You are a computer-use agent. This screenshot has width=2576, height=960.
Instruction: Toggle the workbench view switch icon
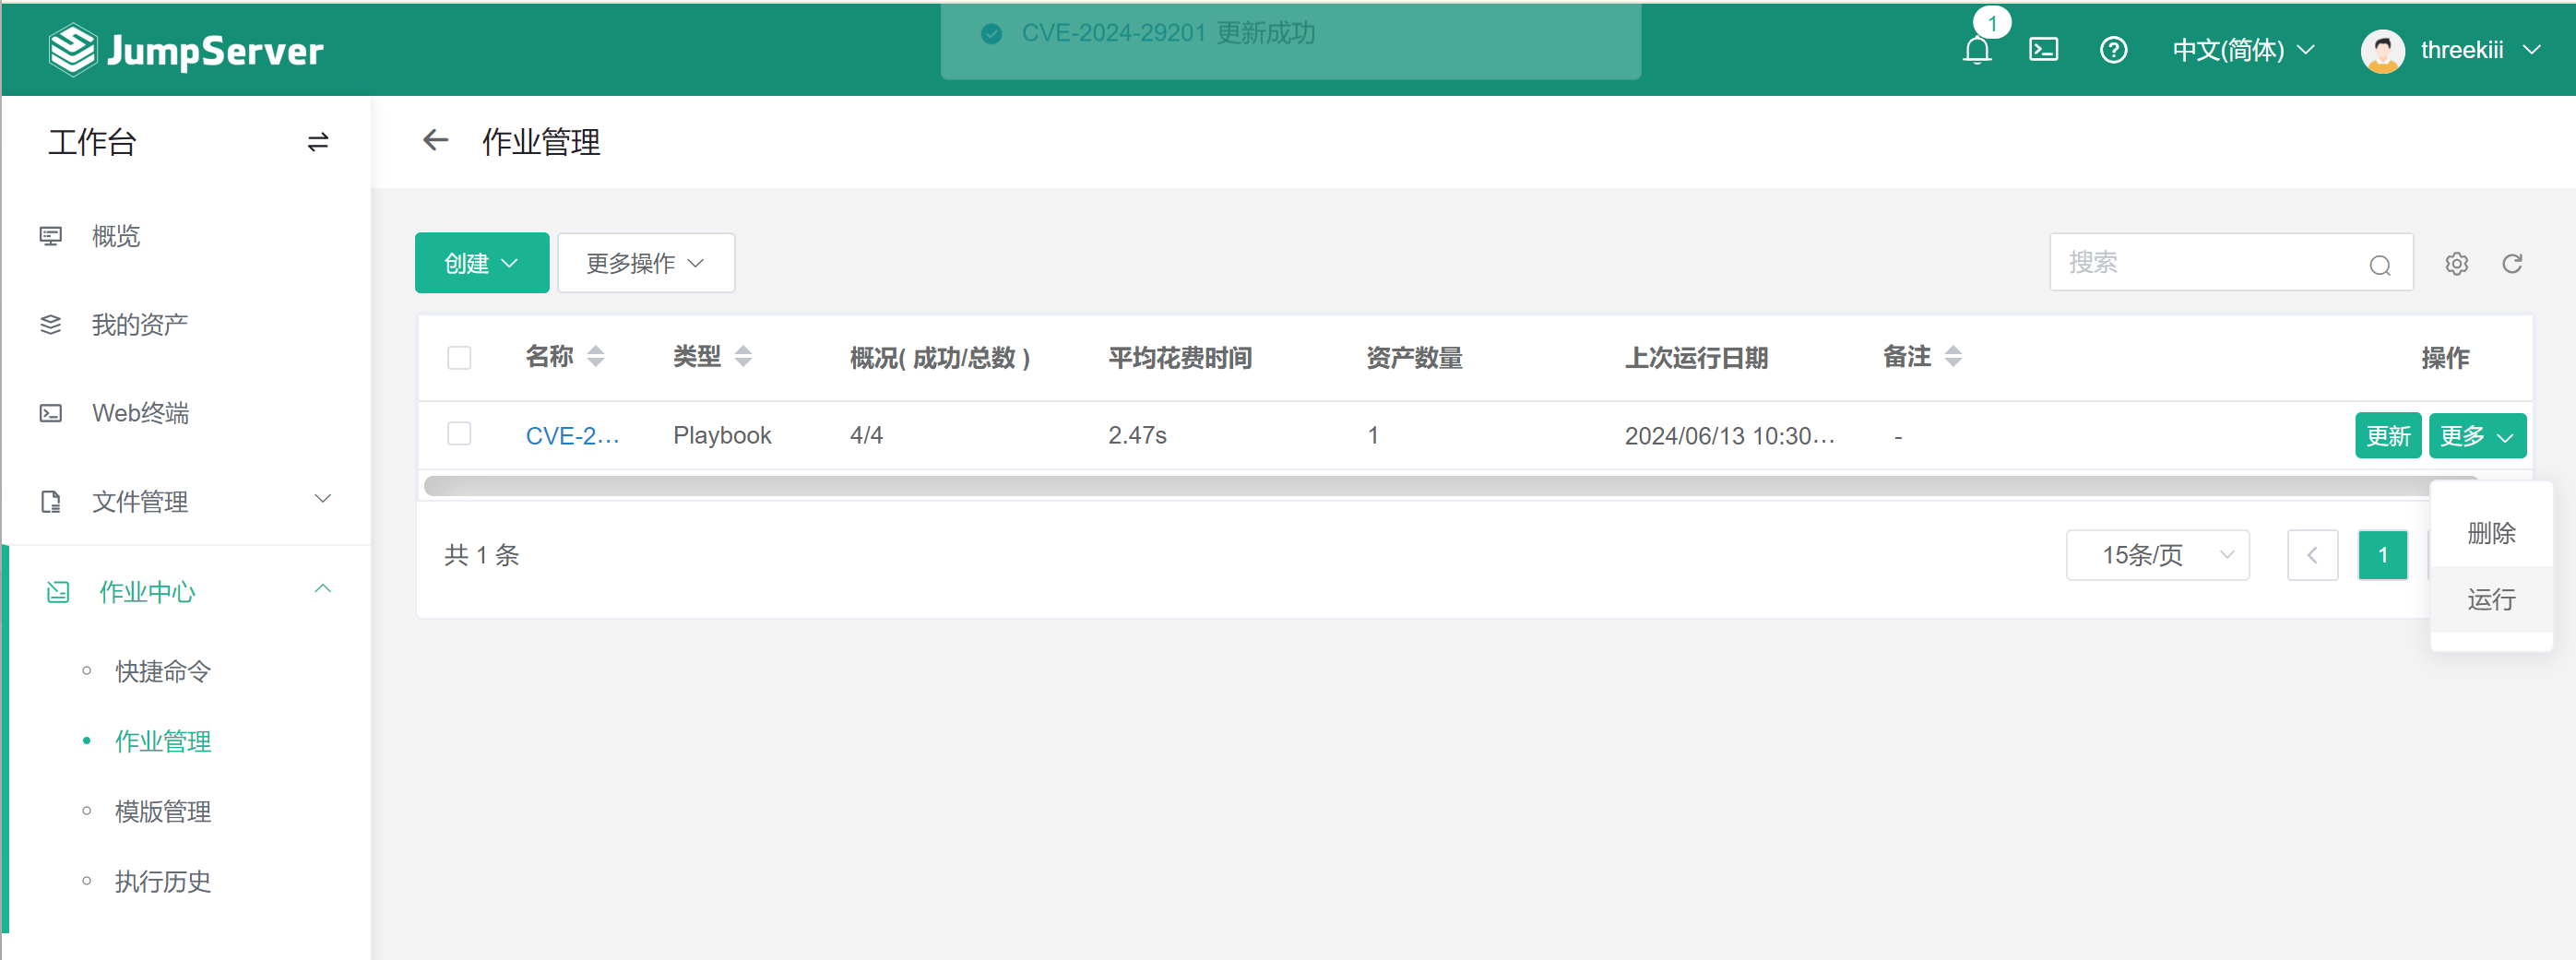pos(318,143)
